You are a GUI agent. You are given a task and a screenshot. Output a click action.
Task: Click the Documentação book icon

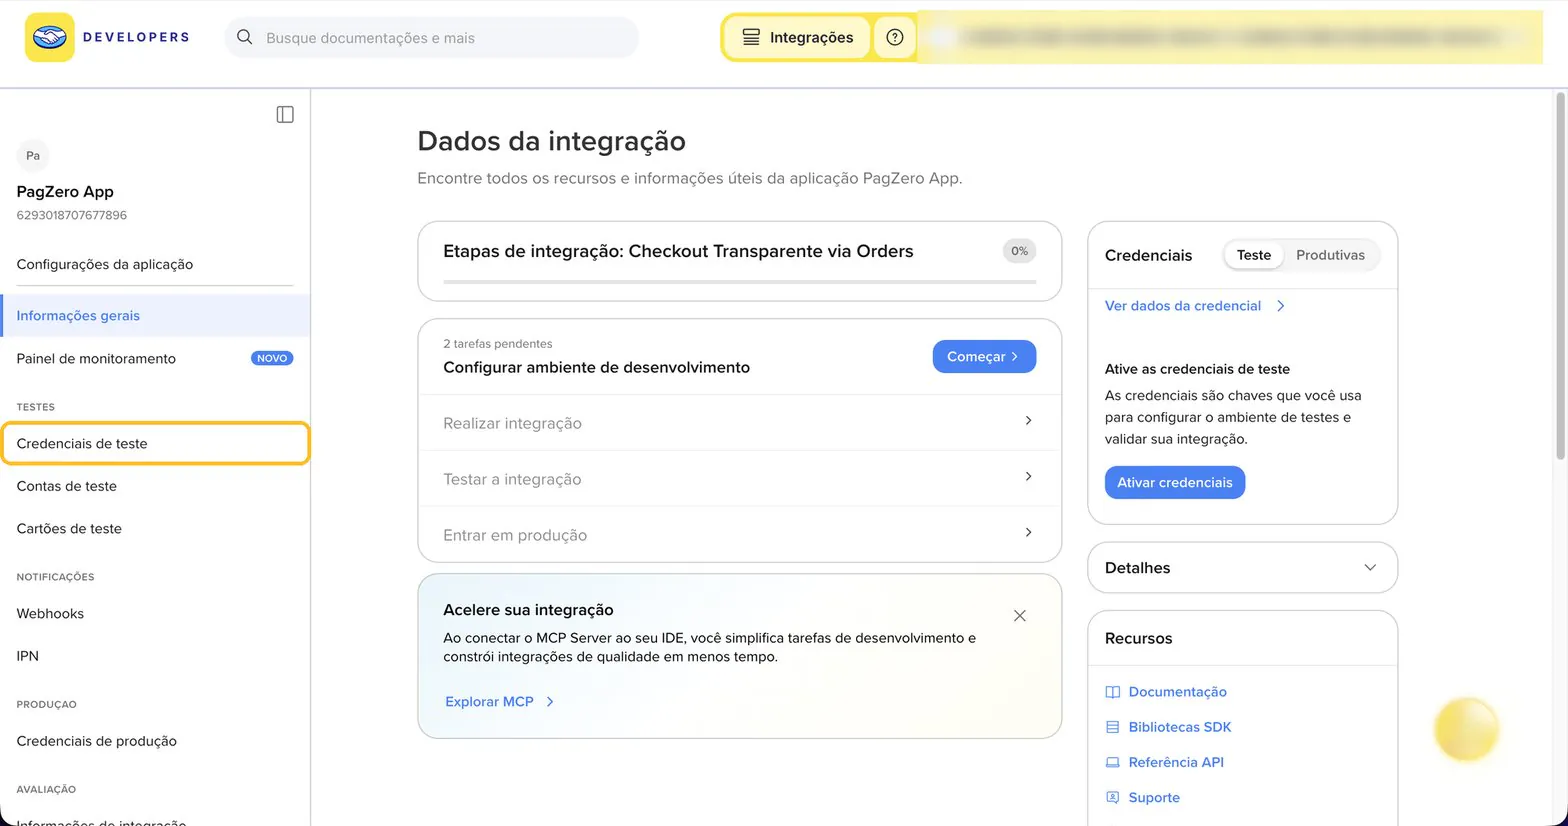click(x=1113, y=692)
